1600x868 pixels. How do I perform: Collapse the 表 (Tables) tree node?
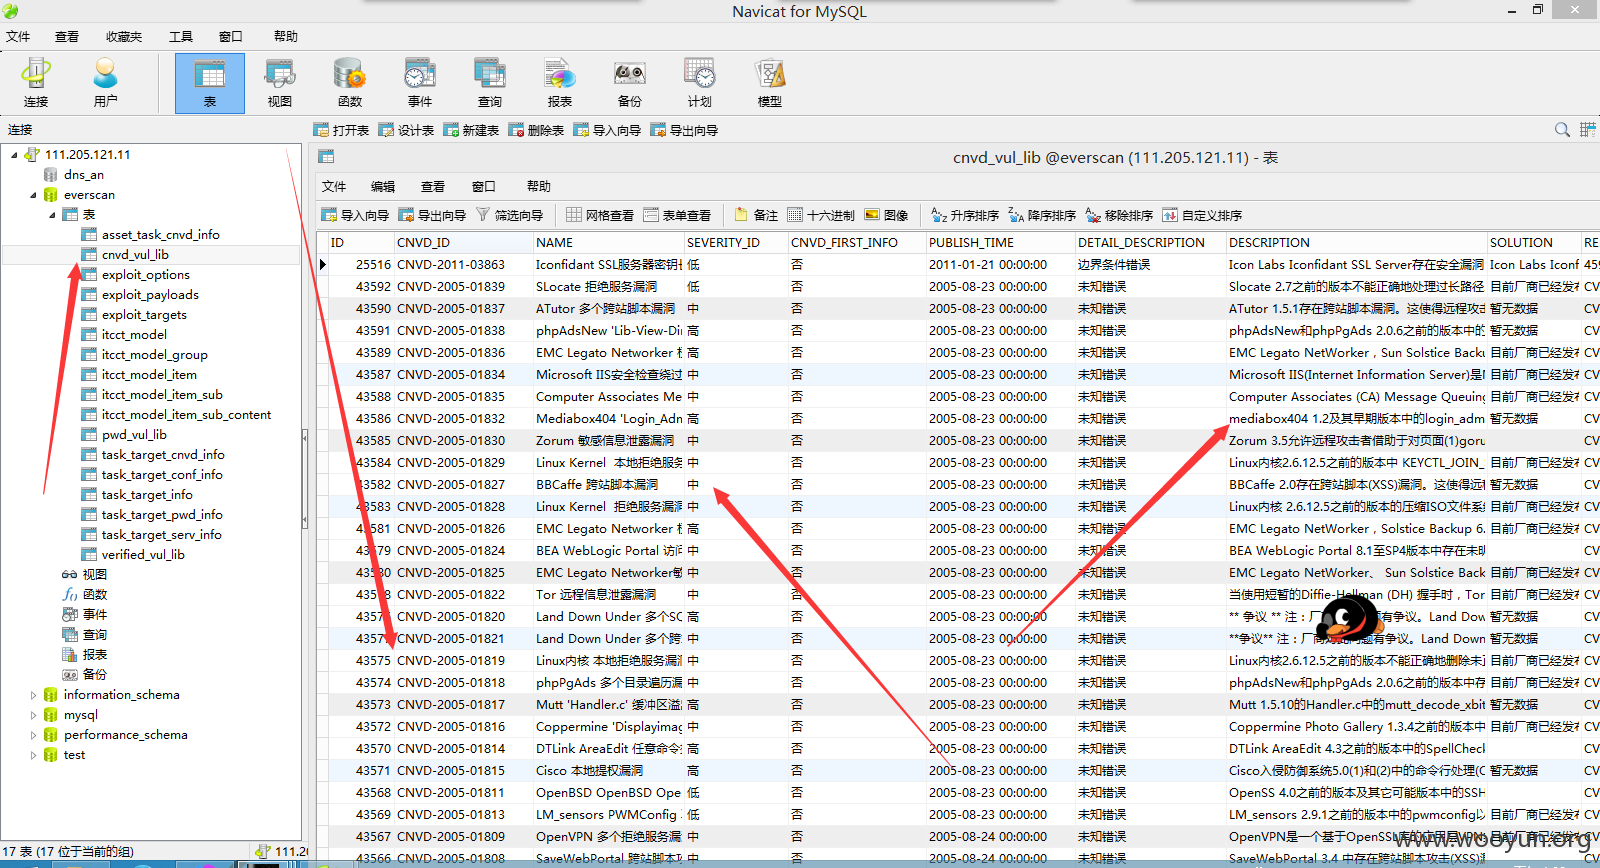click(x=52, y=215)
